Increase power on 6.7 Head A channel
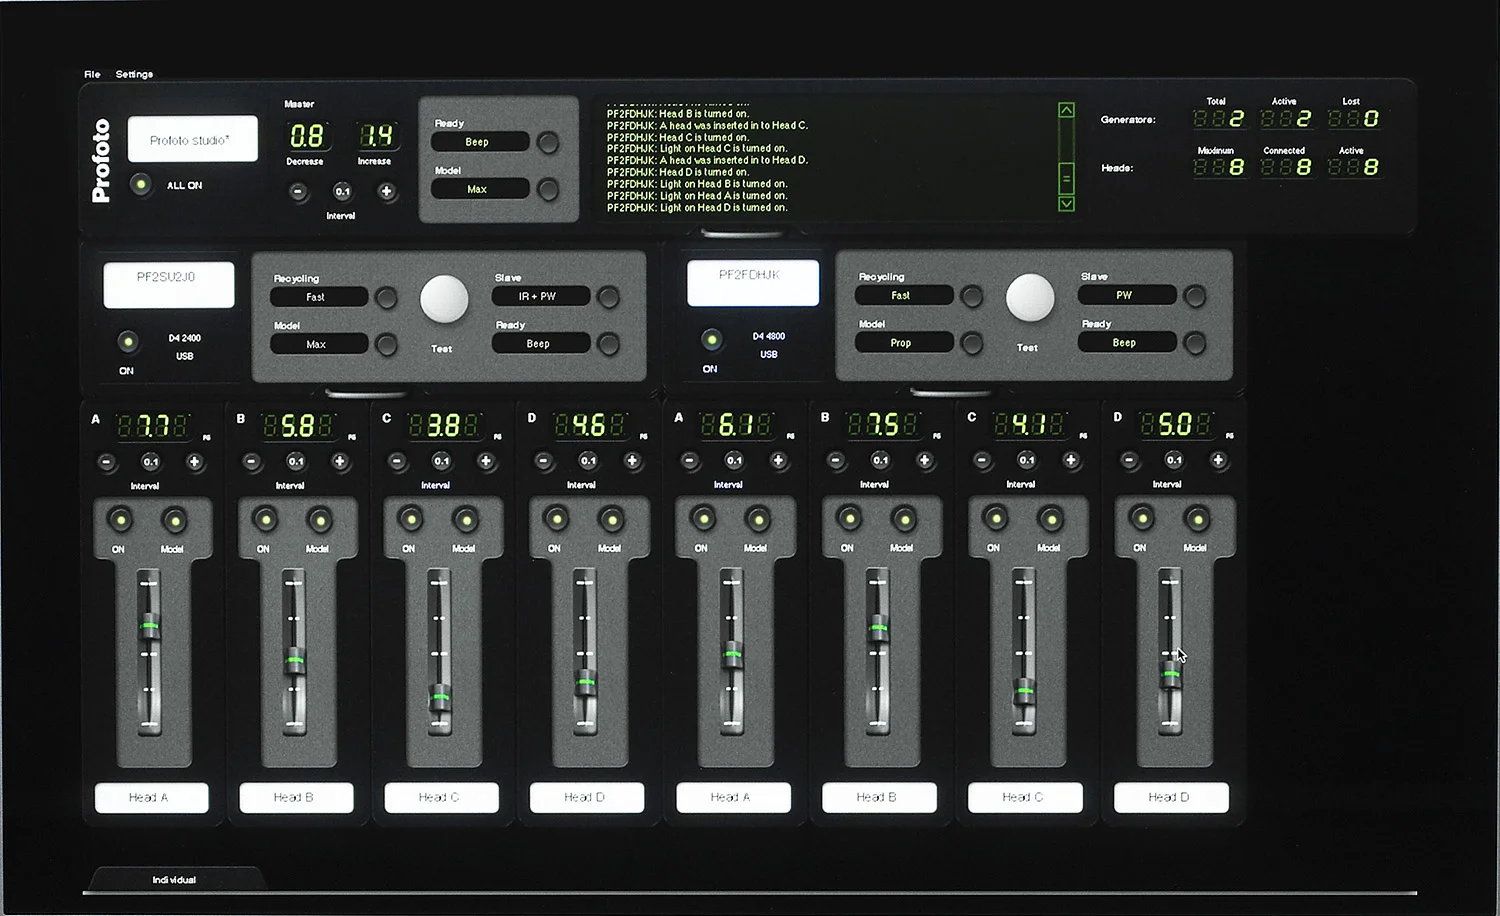1500x916 pixels. (778, 461)
